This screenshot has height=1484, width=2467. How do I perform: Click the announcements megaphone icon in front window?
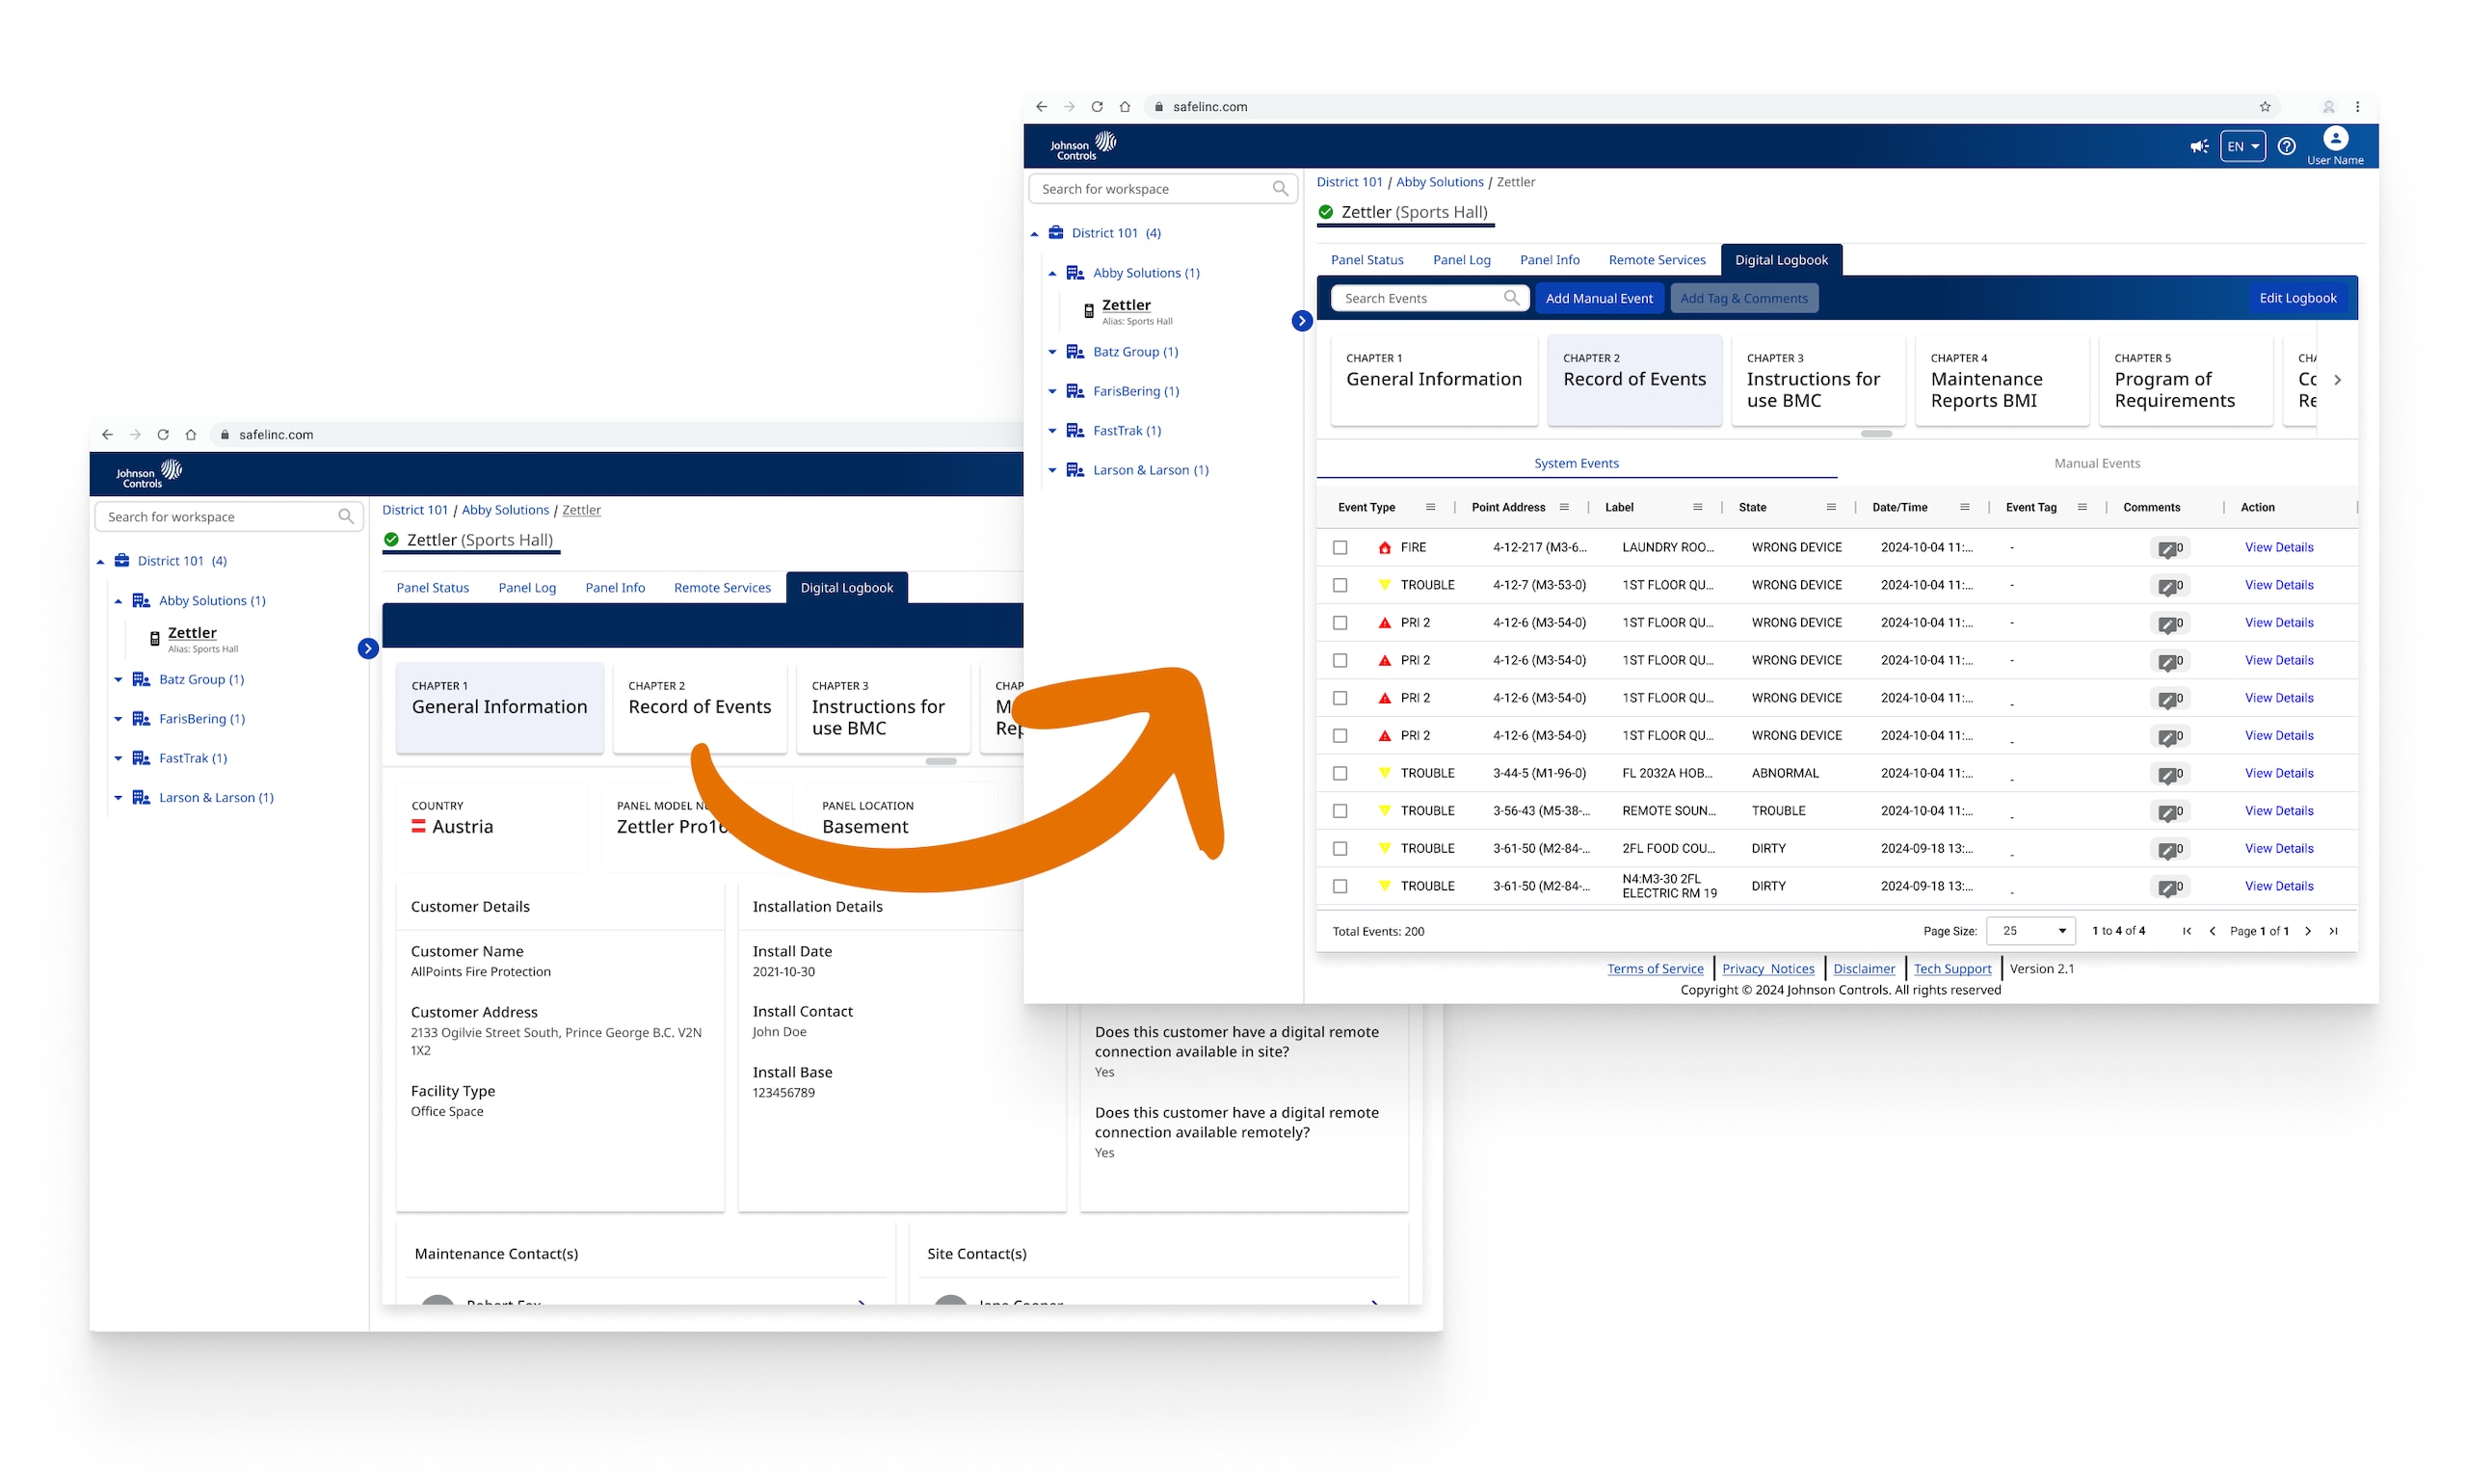(2198, 146)
